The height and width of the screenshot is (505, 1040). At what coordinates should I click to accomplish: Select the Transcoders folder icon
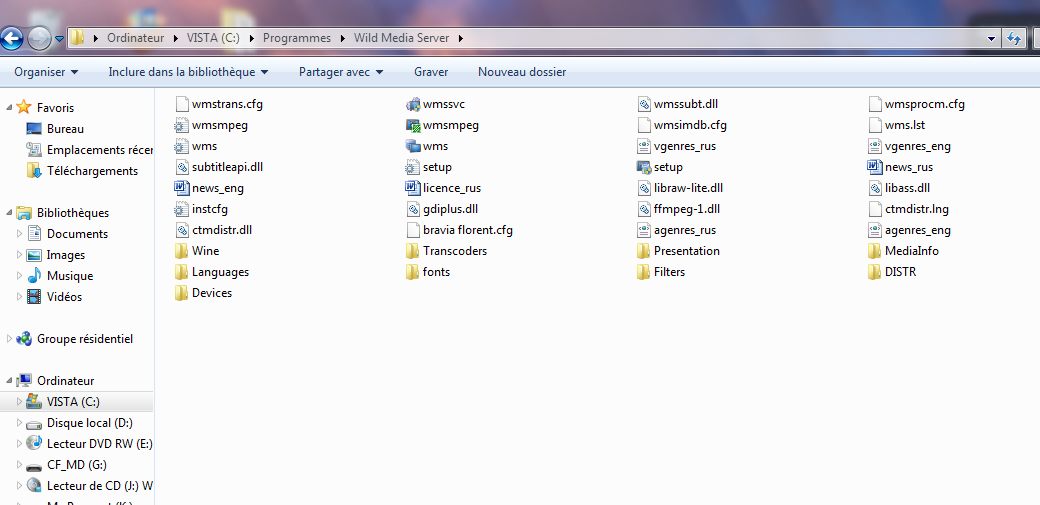[413, 251]
